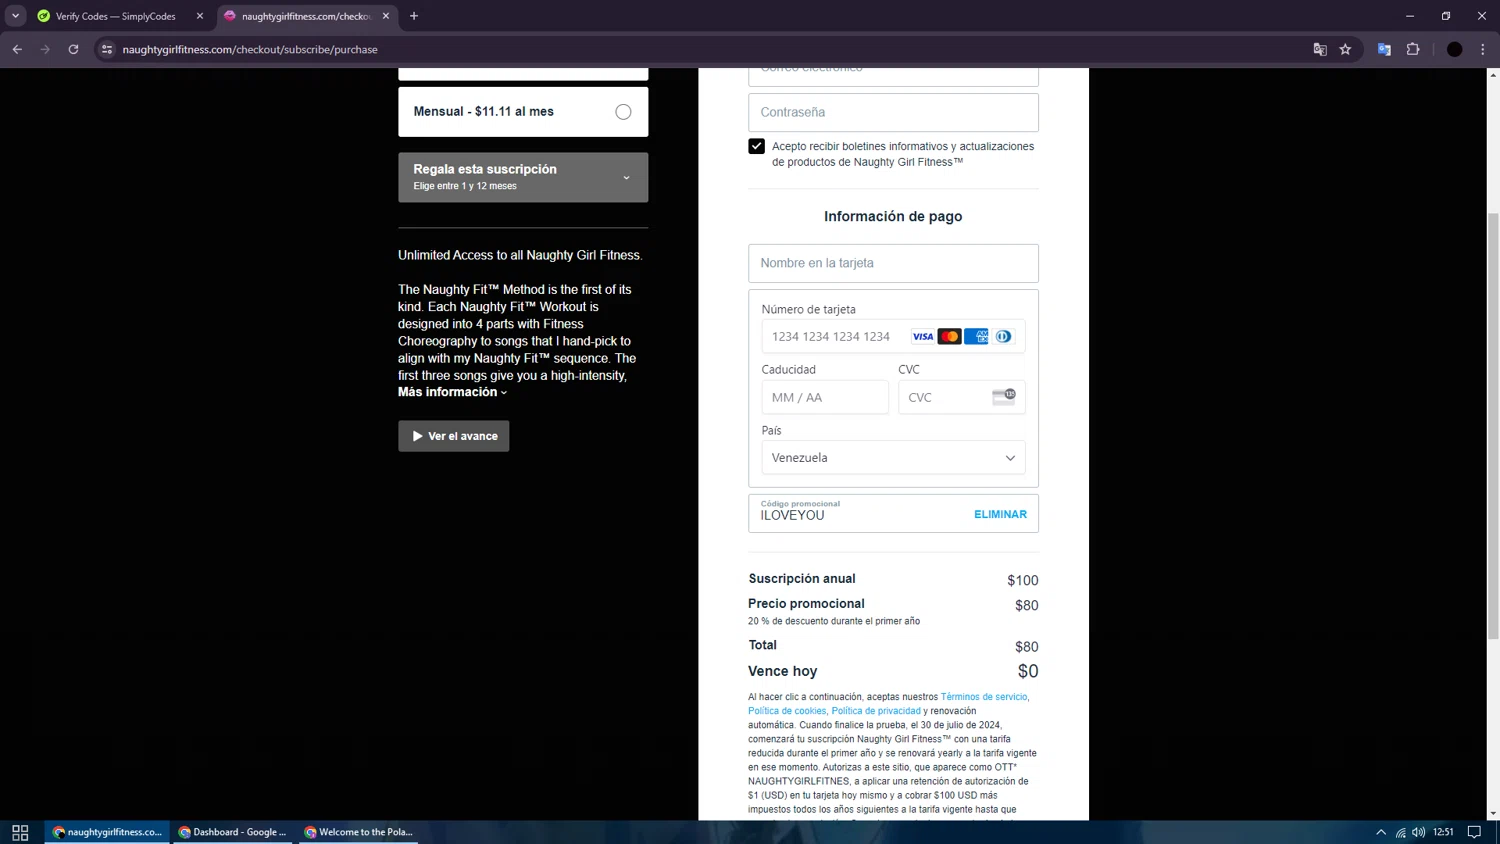The width and height of the screenshot is (1500, 844).
Task: Reload the checkout page
Action: pos(73,49)
